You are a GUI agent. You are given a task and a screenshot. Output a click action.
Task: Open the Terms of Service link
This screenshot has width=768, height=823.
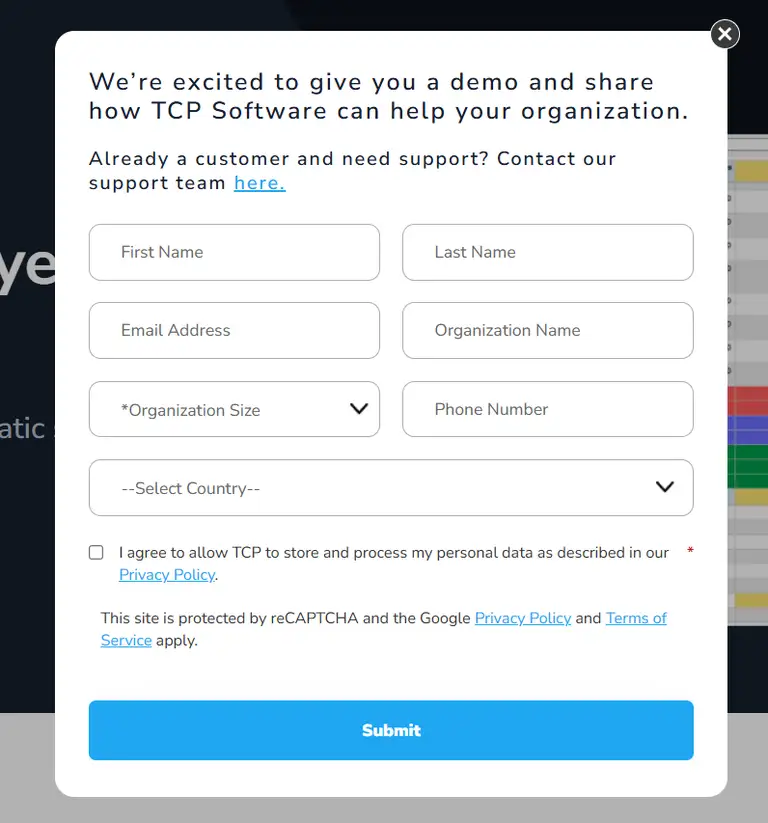[x=636, y=618]
